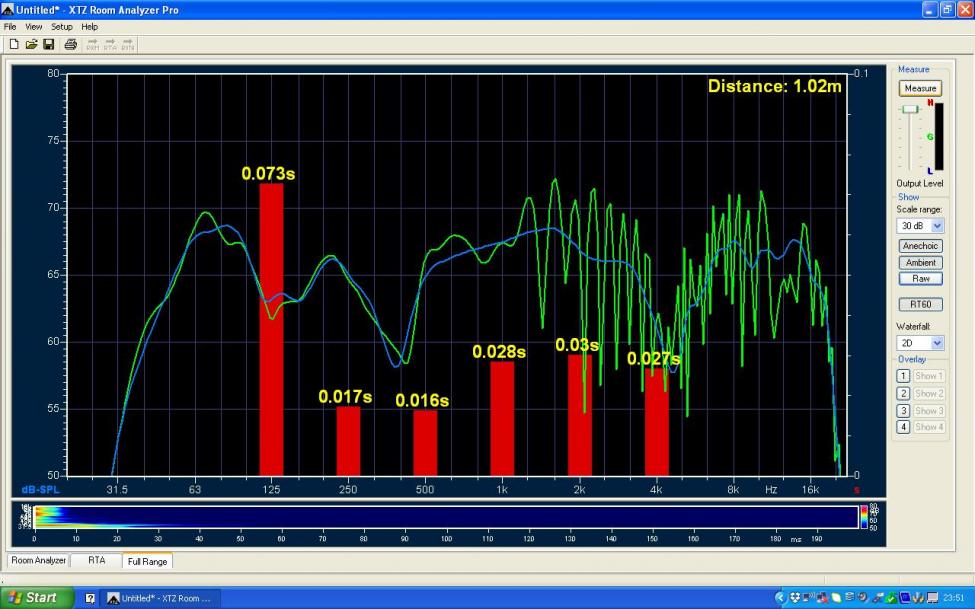Viewport: 975px width, 609px height.
Task: Toggle the Show 1 overlay
Action: [929, 376]
